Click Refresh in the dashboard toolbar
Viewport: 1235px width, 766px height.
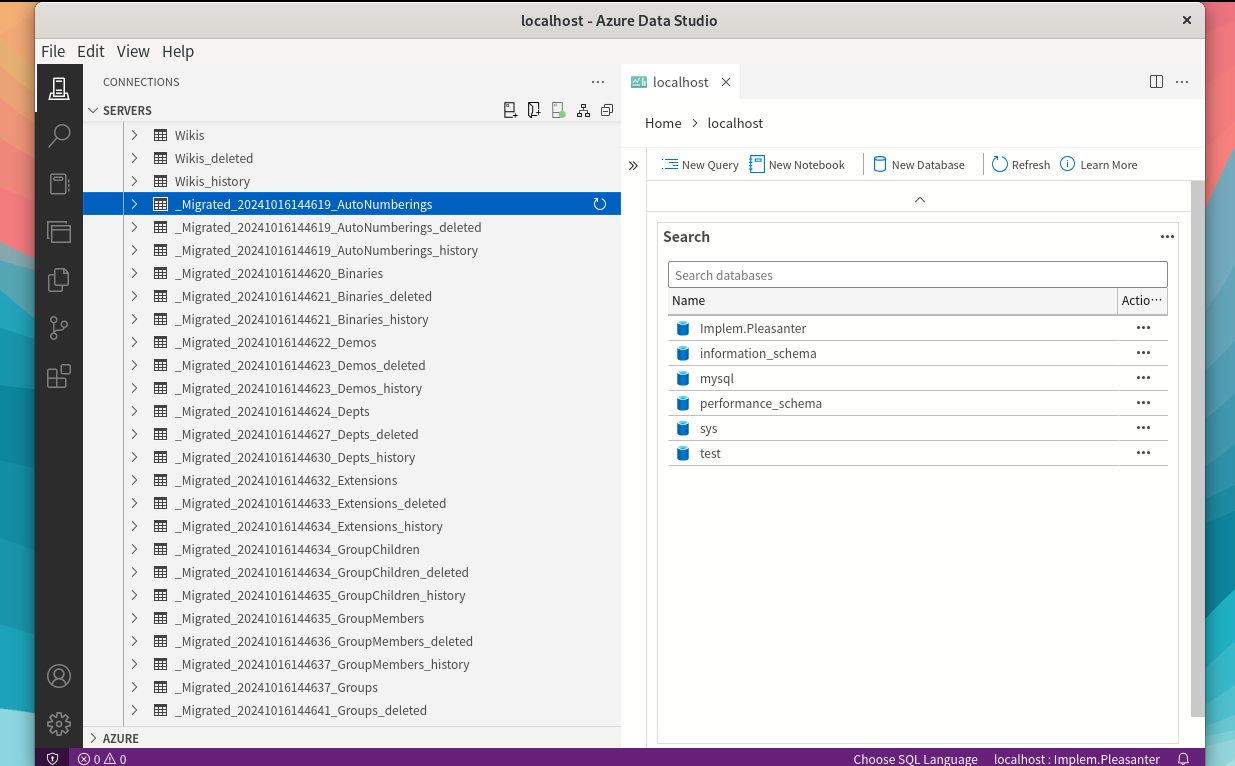point(1021,165)
